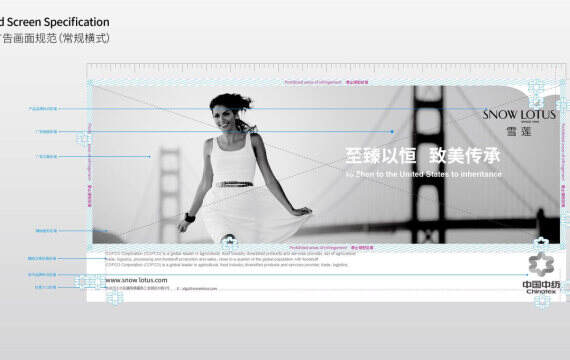Image resolution: width=570 pixels, height=360 pixels.
Task: Select the 雪莲 characters under SNOW LOTUS
Action: coord(519,131)
